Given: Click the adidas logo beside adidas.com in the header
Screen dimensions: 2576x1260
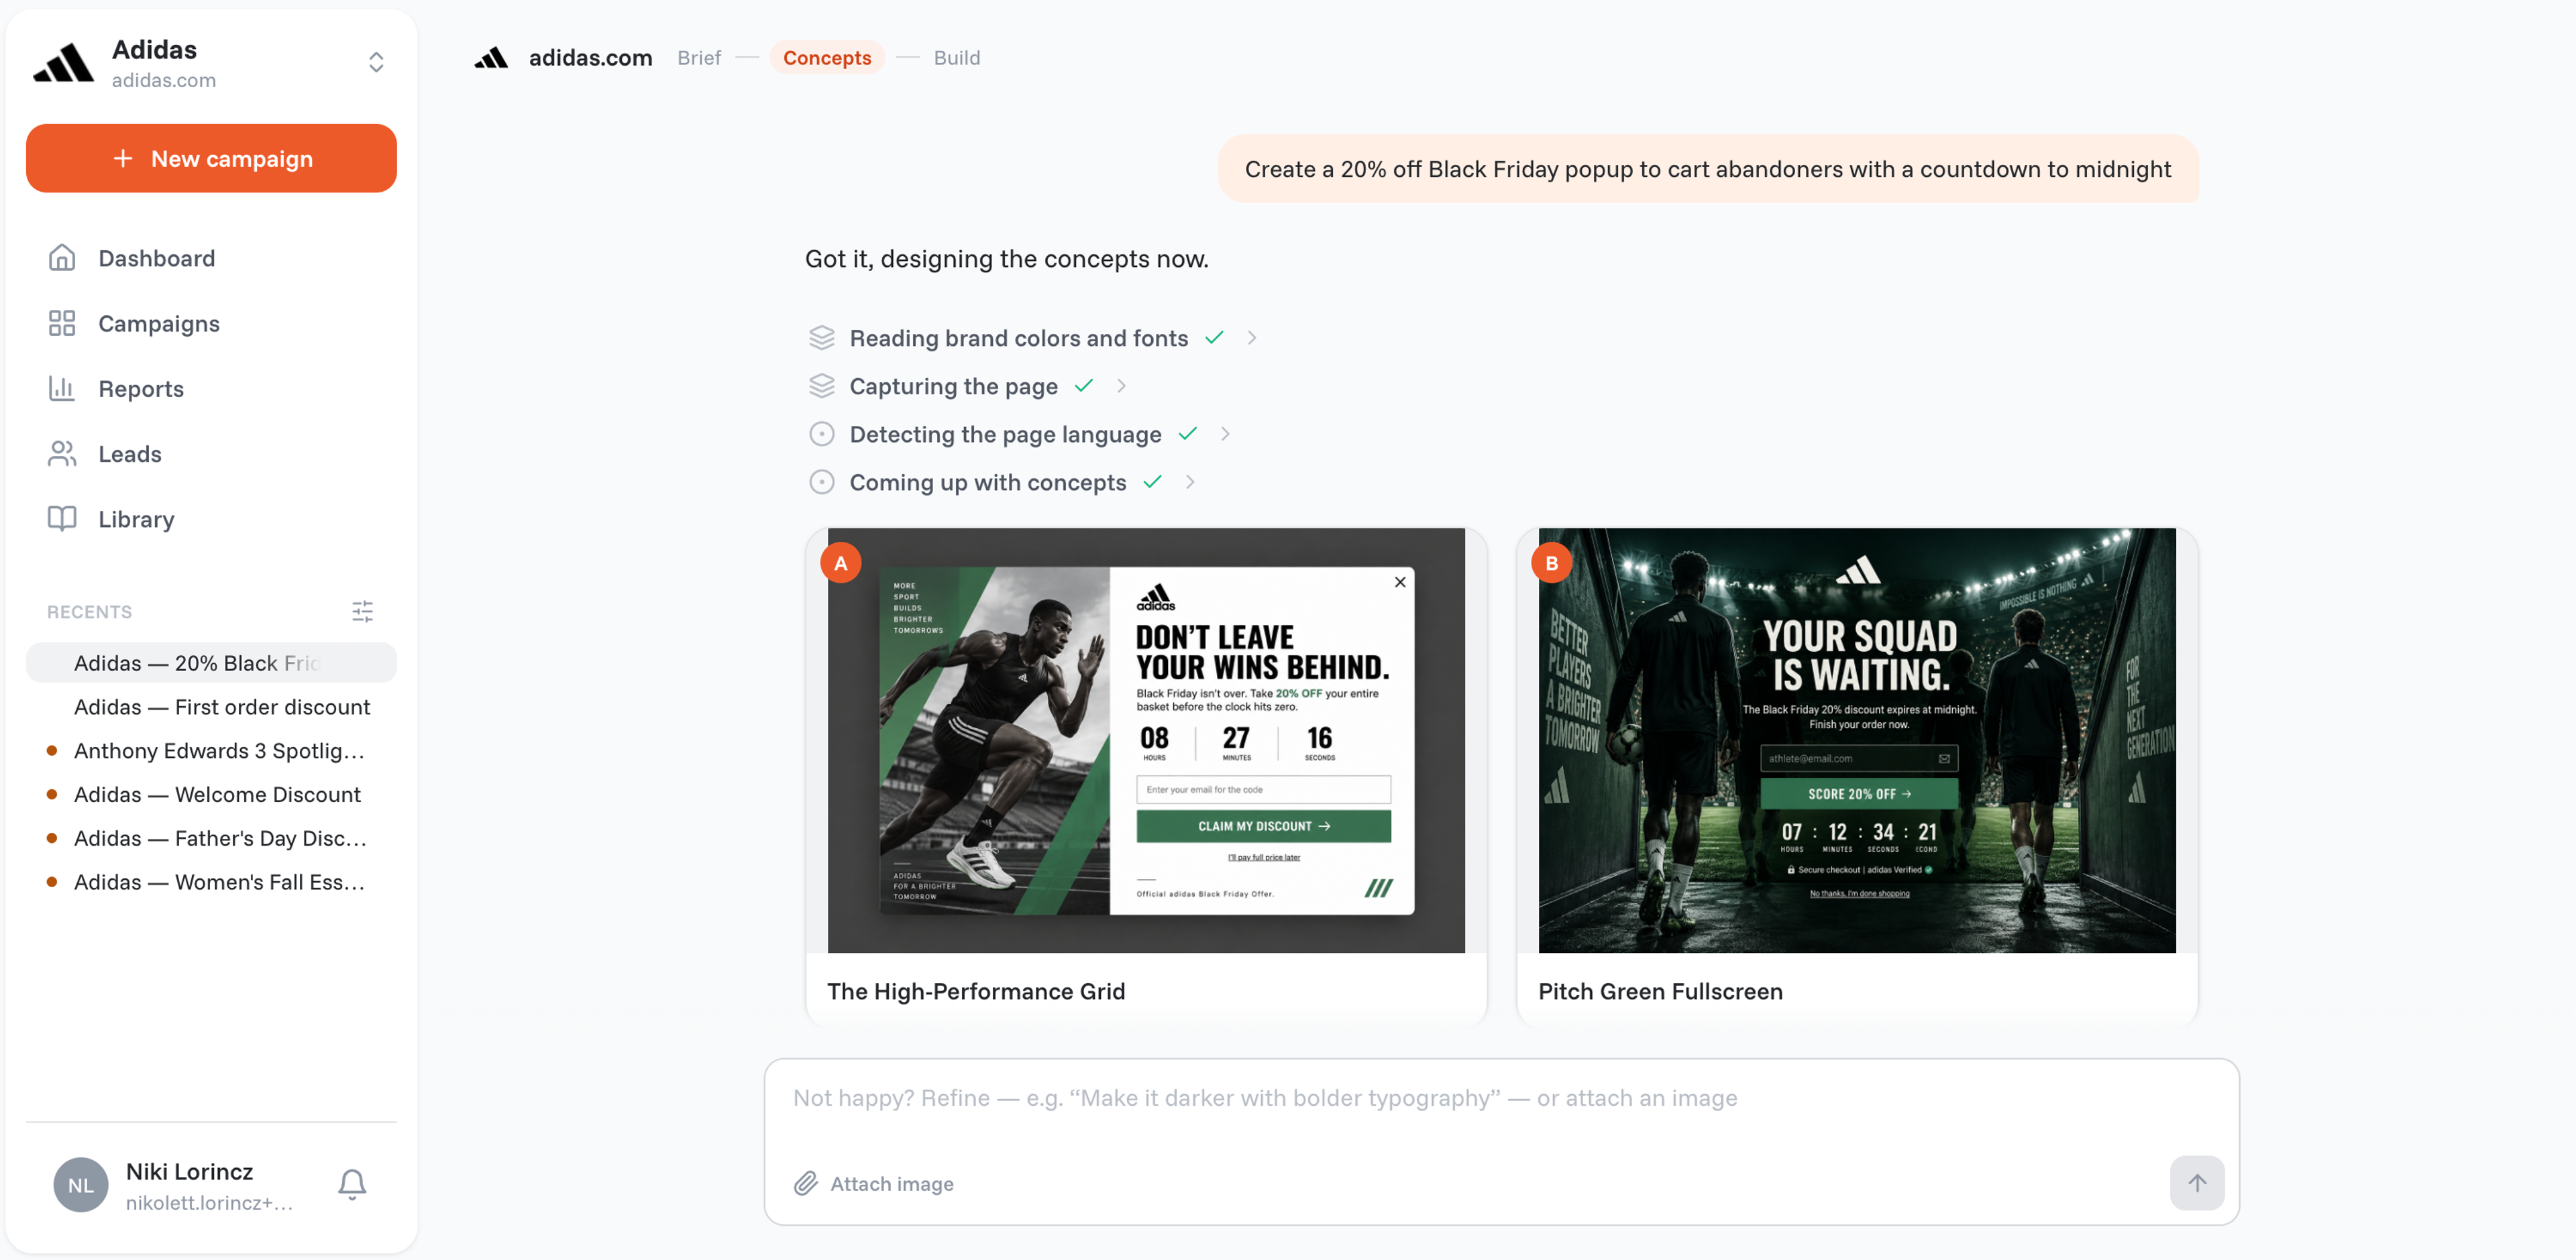Looking at the screenshot, I should (x=491, y=58).
